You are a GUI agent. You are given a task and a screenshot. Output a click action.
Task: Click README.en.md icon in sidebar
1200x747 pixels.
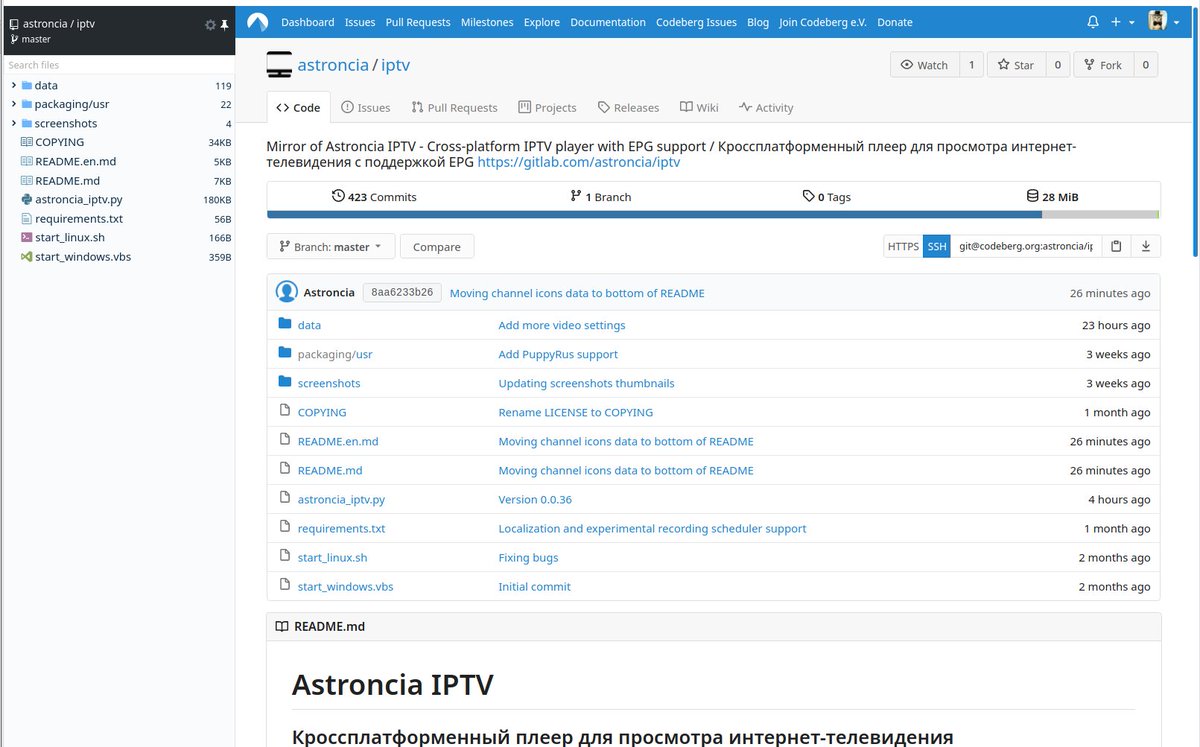[26, 161]
